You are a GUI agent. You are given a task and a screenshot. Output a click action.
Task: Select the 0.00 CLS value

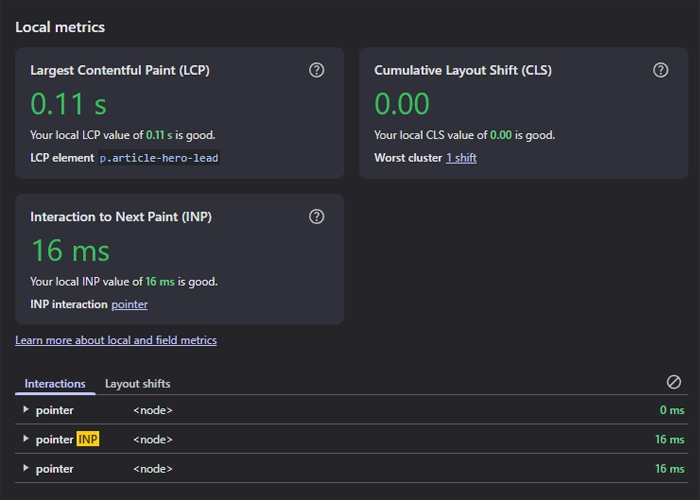point(402,104)
